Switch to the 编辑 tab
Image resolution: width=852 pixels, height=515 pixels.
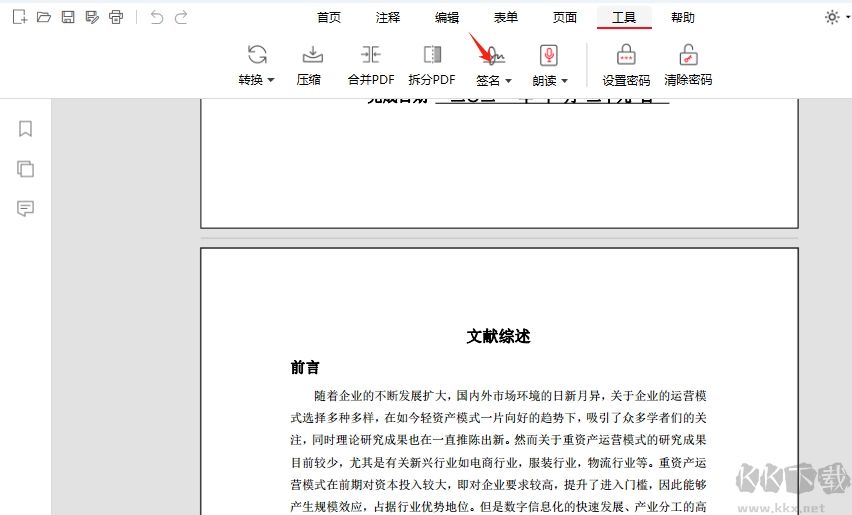[x=447, y=17]
